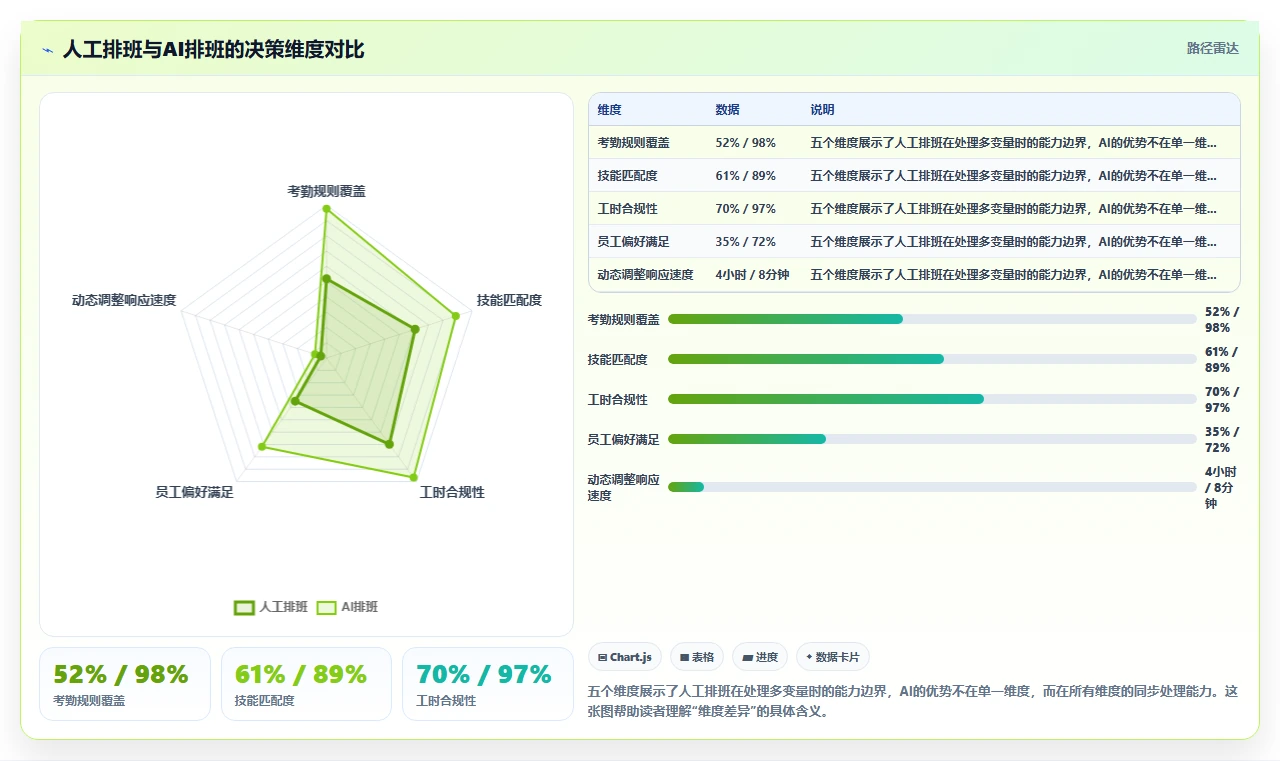This screenshot has height=761, width=1280.
Task: Click the 路径雷达 label in header
Action: coord(1213,48)
